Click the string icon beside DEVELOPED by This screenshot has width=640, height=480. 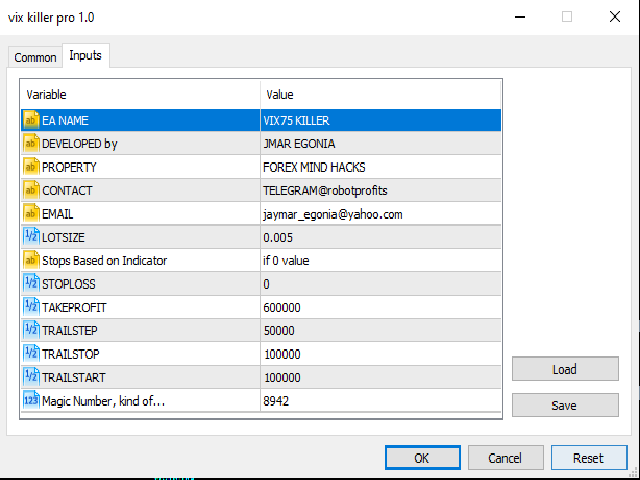click(x=31, y=144)
